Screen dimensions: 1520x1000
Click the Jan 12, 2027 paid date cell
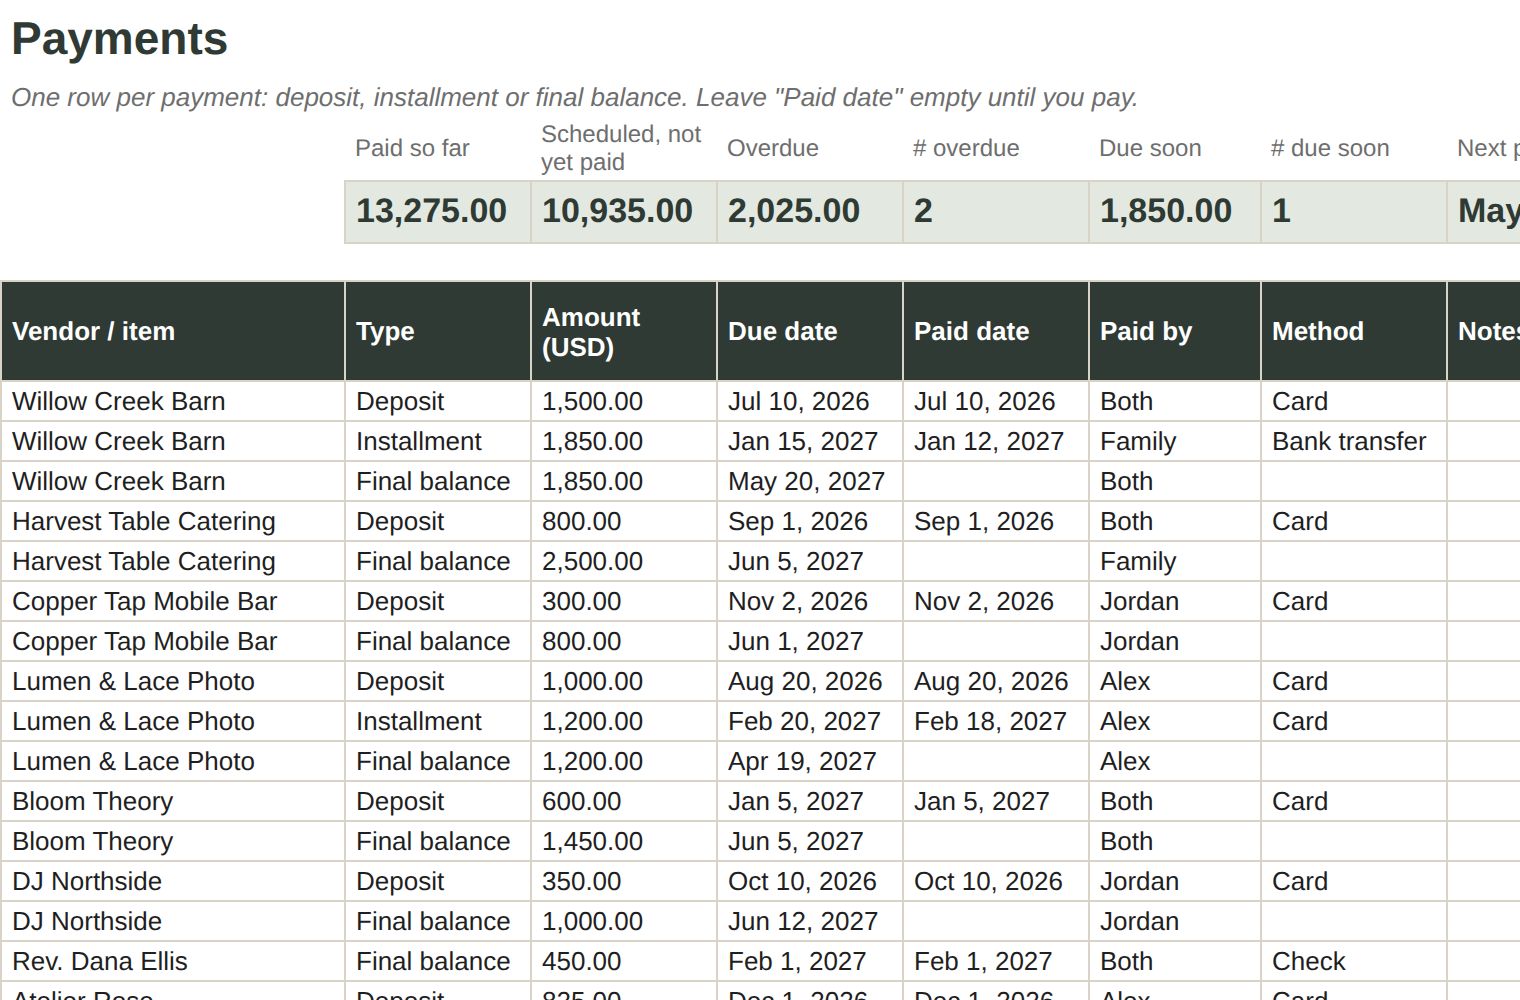(x=996, y=441)
